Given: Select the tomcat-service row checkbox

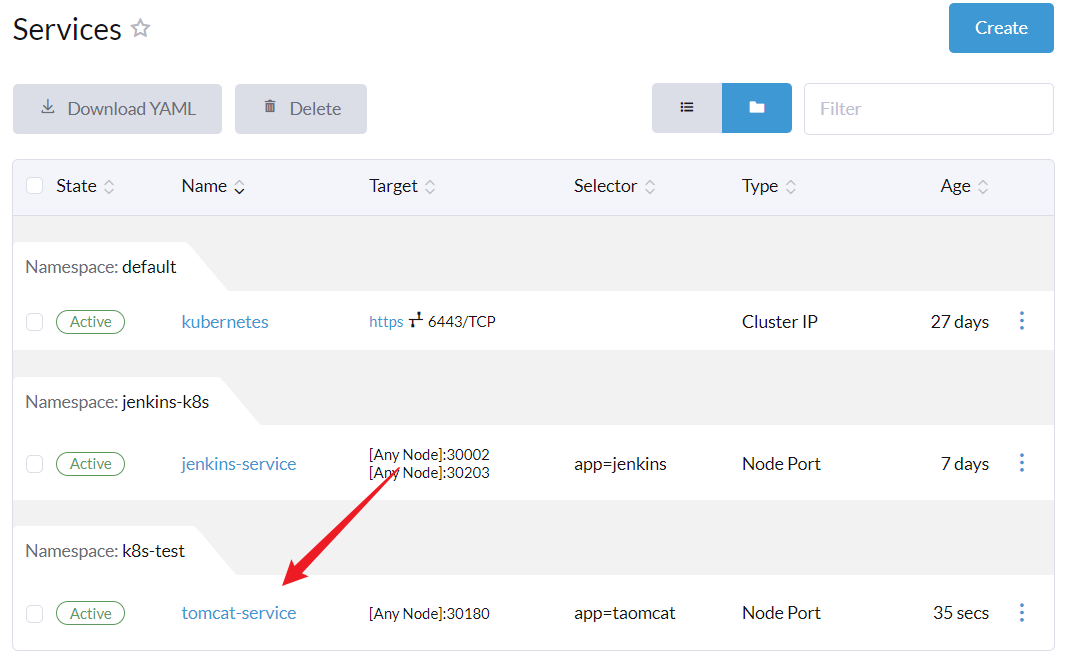Looking at the screenshot, I should coord(35,614).
